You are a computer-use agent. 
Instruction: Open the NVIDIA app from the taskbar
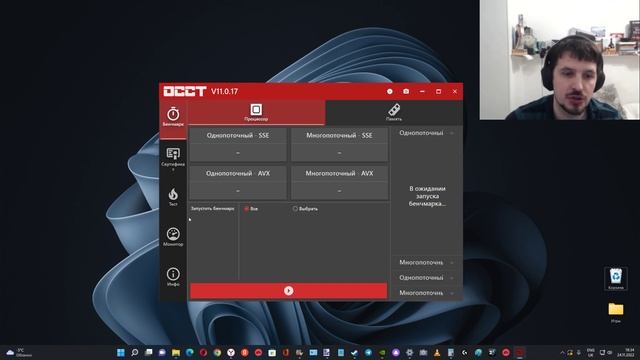click(x=382, y=353)
